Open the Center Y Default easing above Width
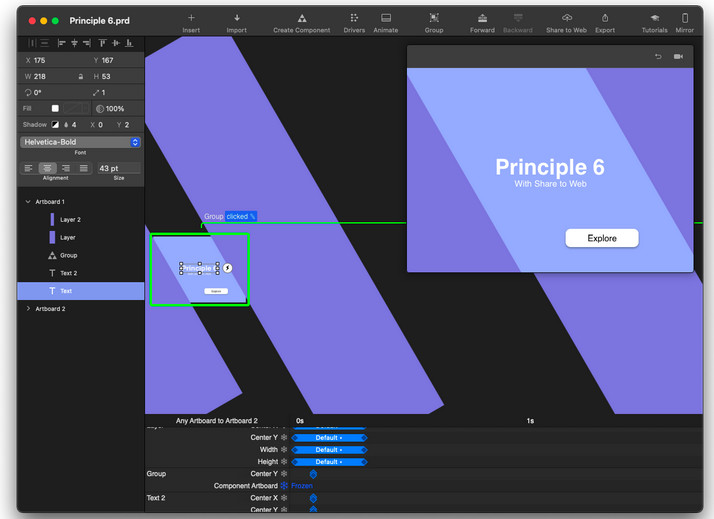The width and height of the screenshot is (714, 519). coord(329,438)
